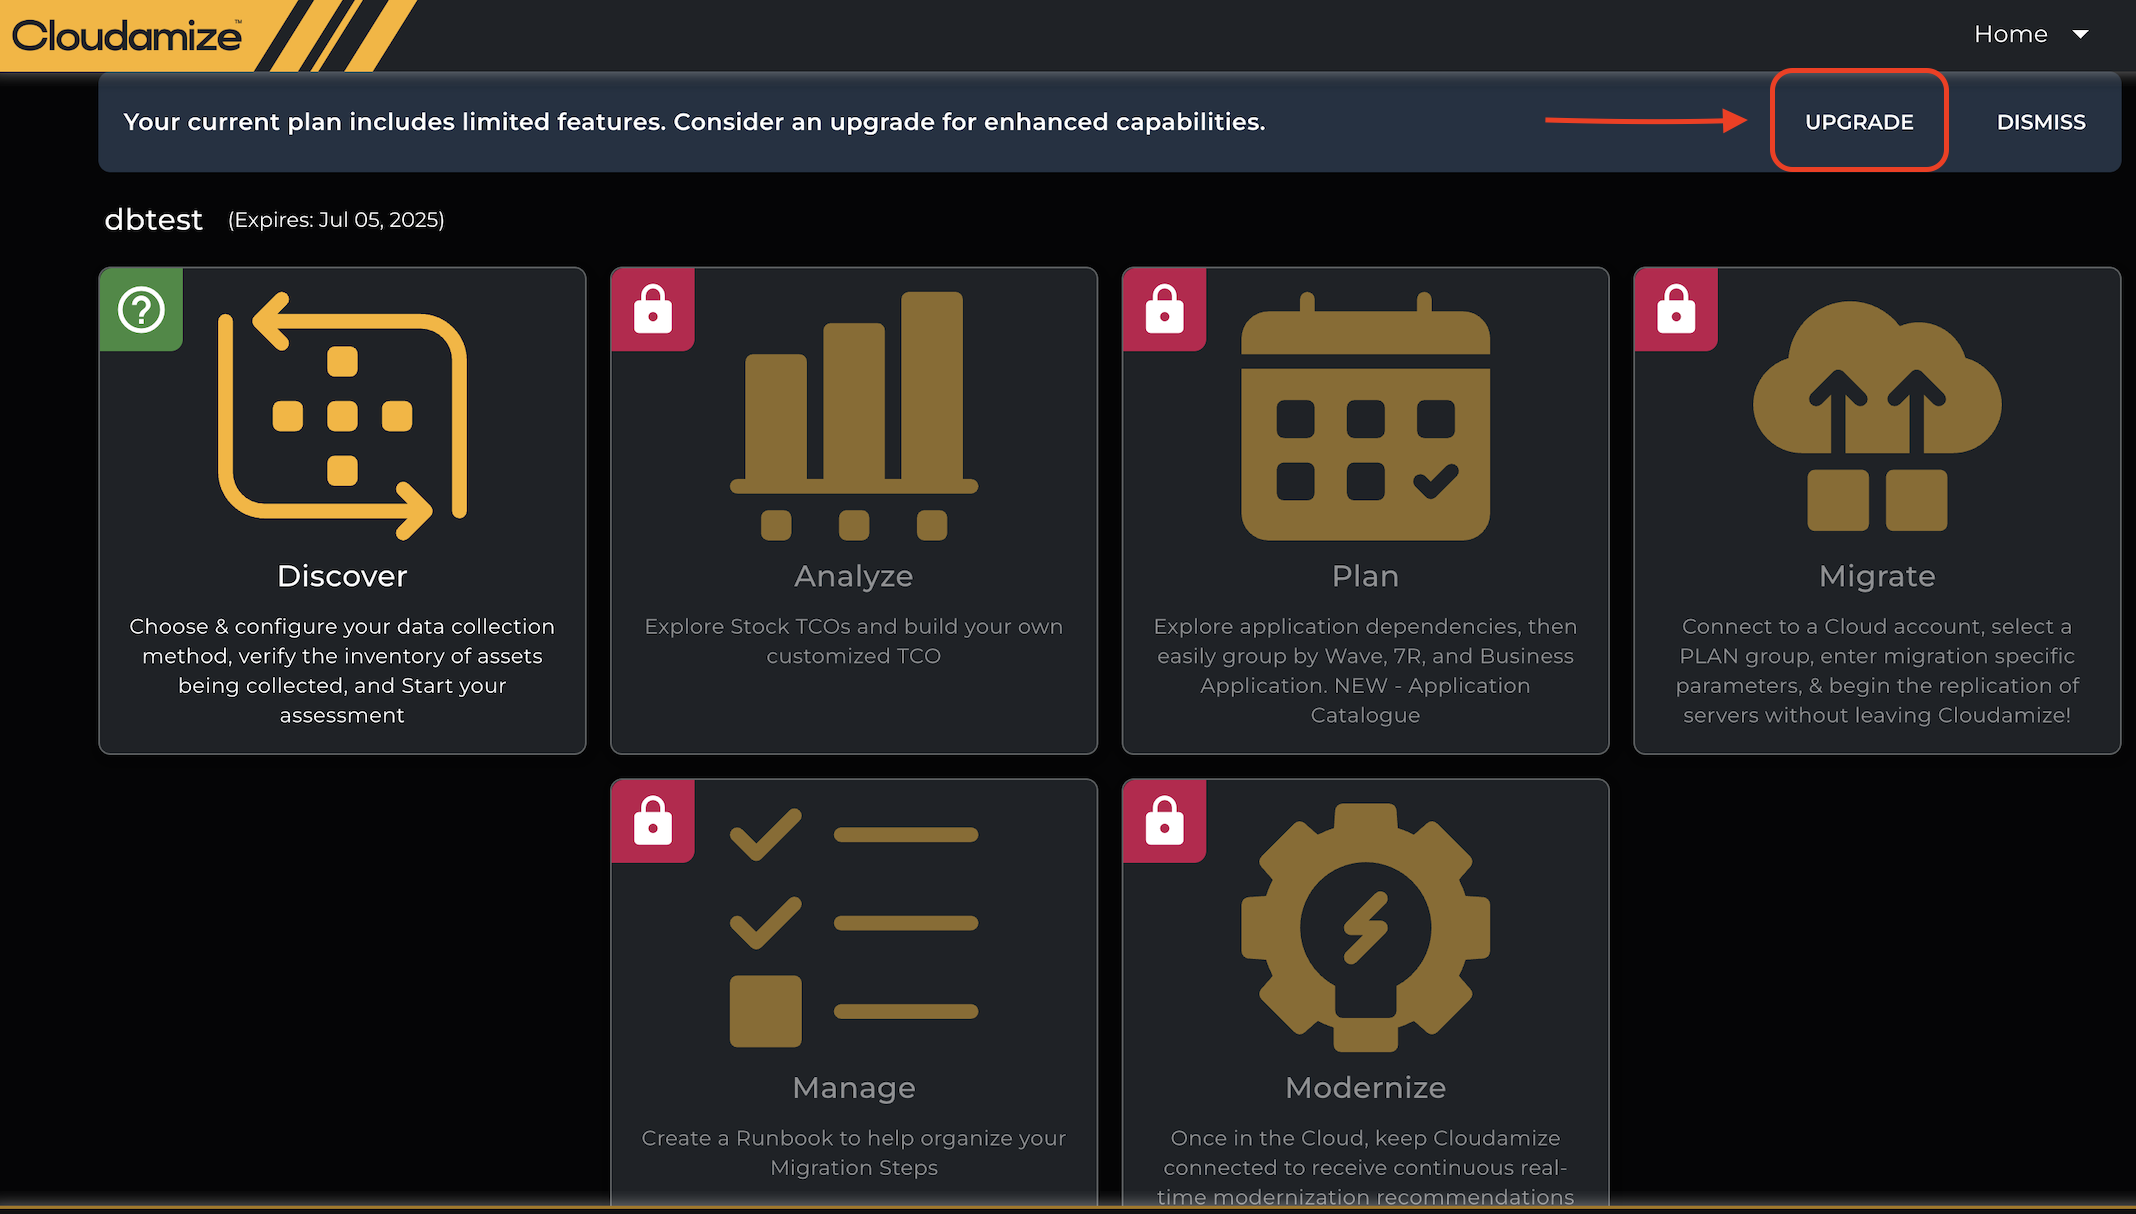This screenshot has height=1214, width=2136.
Task: Click the lock badge on Analyze card
Action: pyautogui.click(x=653, y=309)
